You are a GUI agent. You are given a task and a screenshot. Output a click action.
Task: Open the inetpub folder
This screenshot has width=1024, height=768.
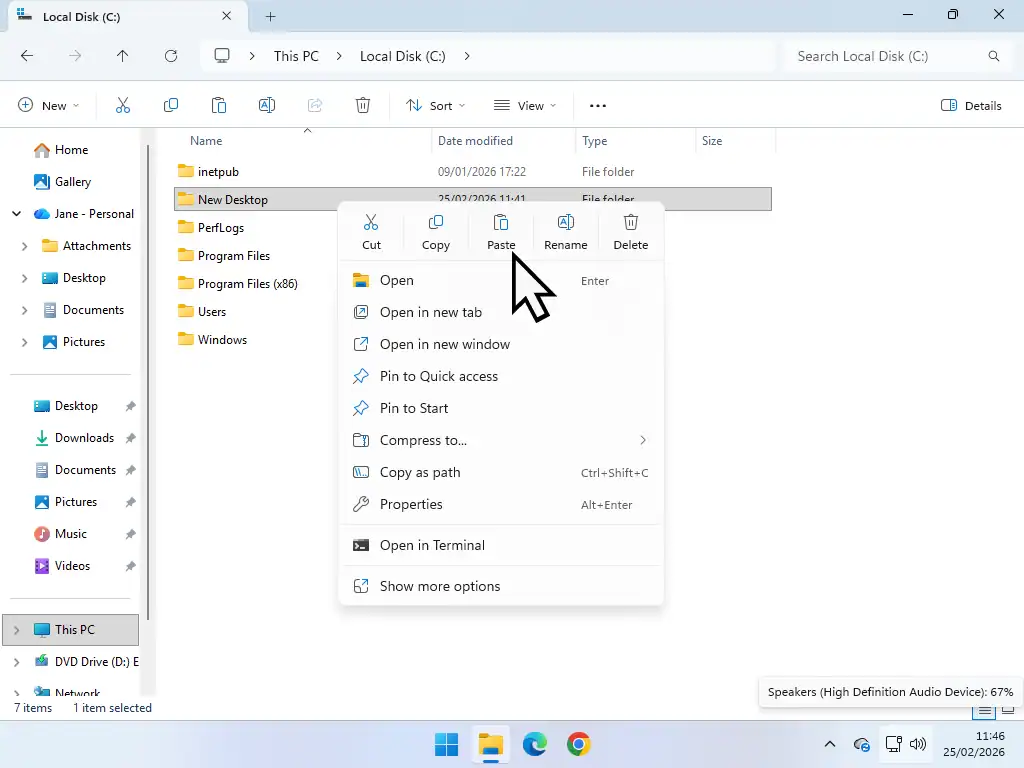click(x=218, y=171)
